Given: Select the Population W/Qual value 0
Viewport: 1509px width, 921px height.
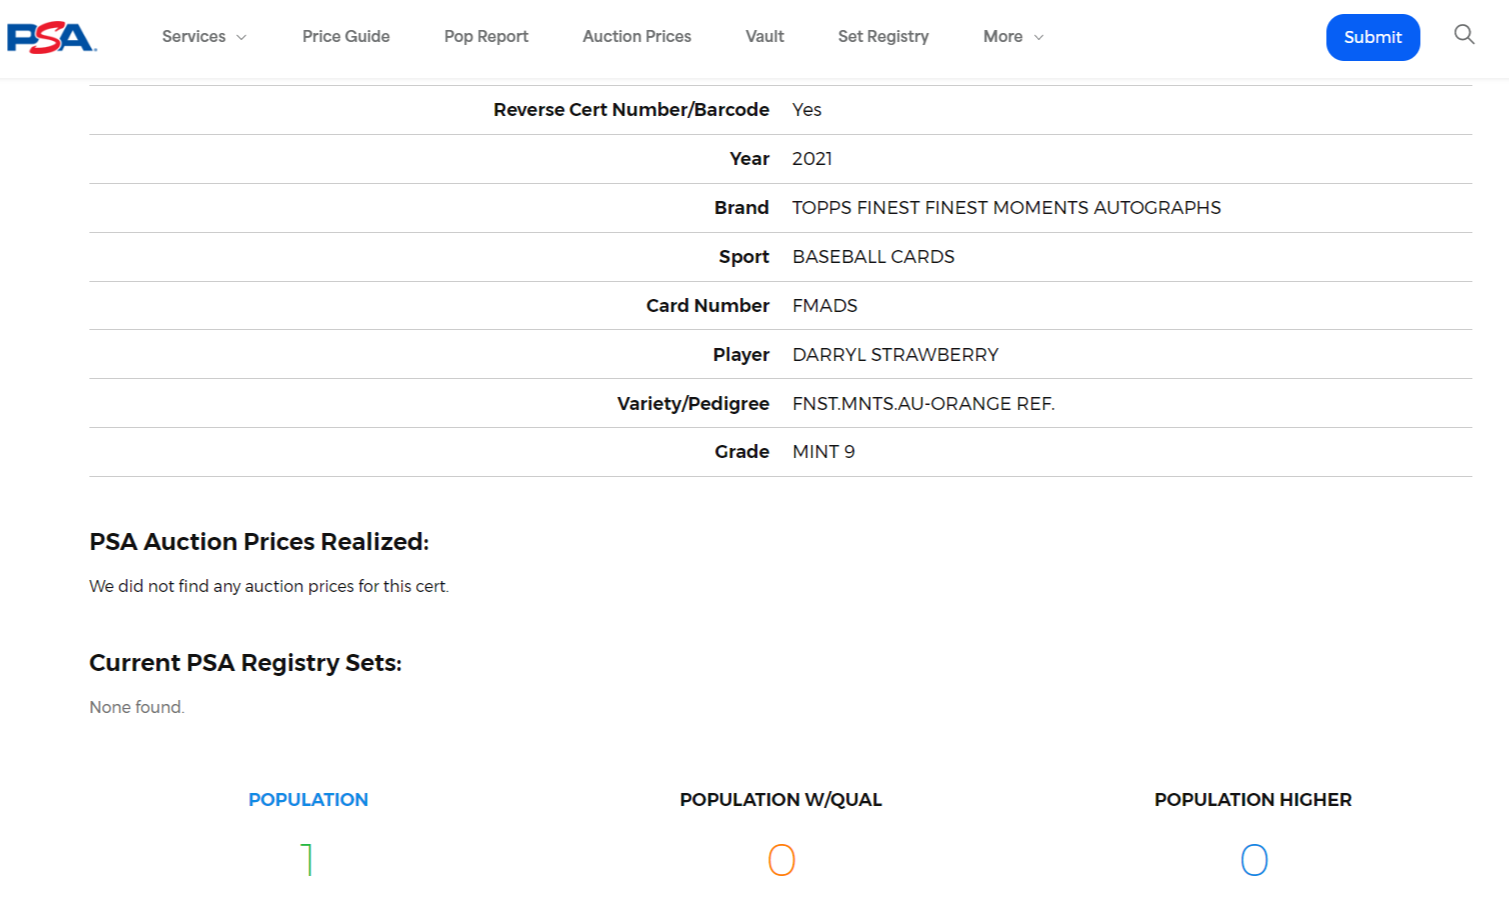Looking at the screenshot, I should pos(781,860).
